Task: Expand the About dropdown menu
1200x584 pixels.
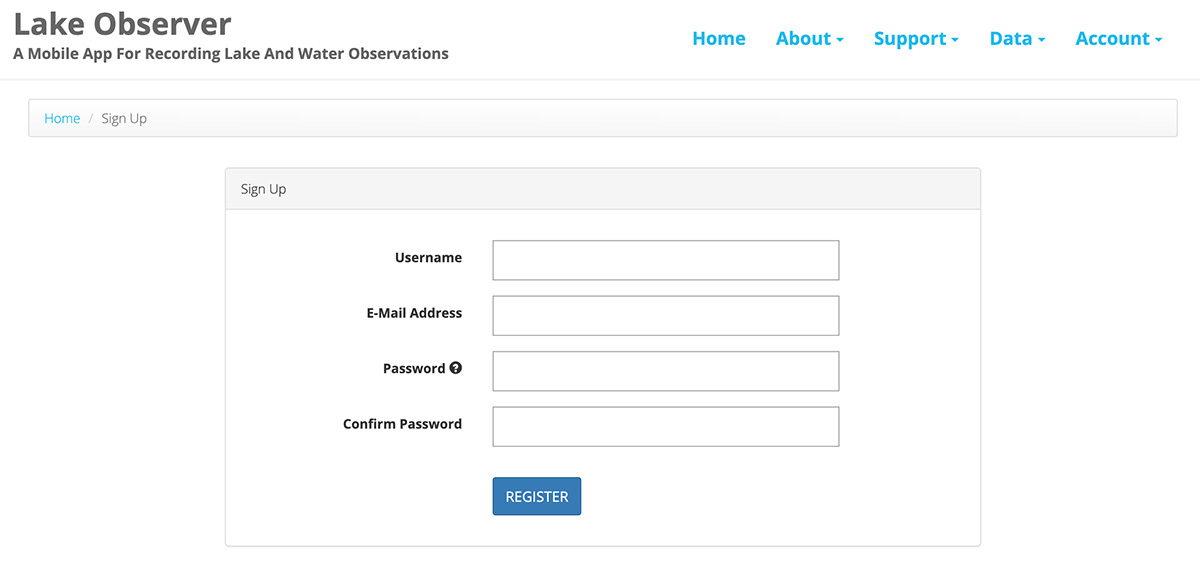Action: (809, 39)
